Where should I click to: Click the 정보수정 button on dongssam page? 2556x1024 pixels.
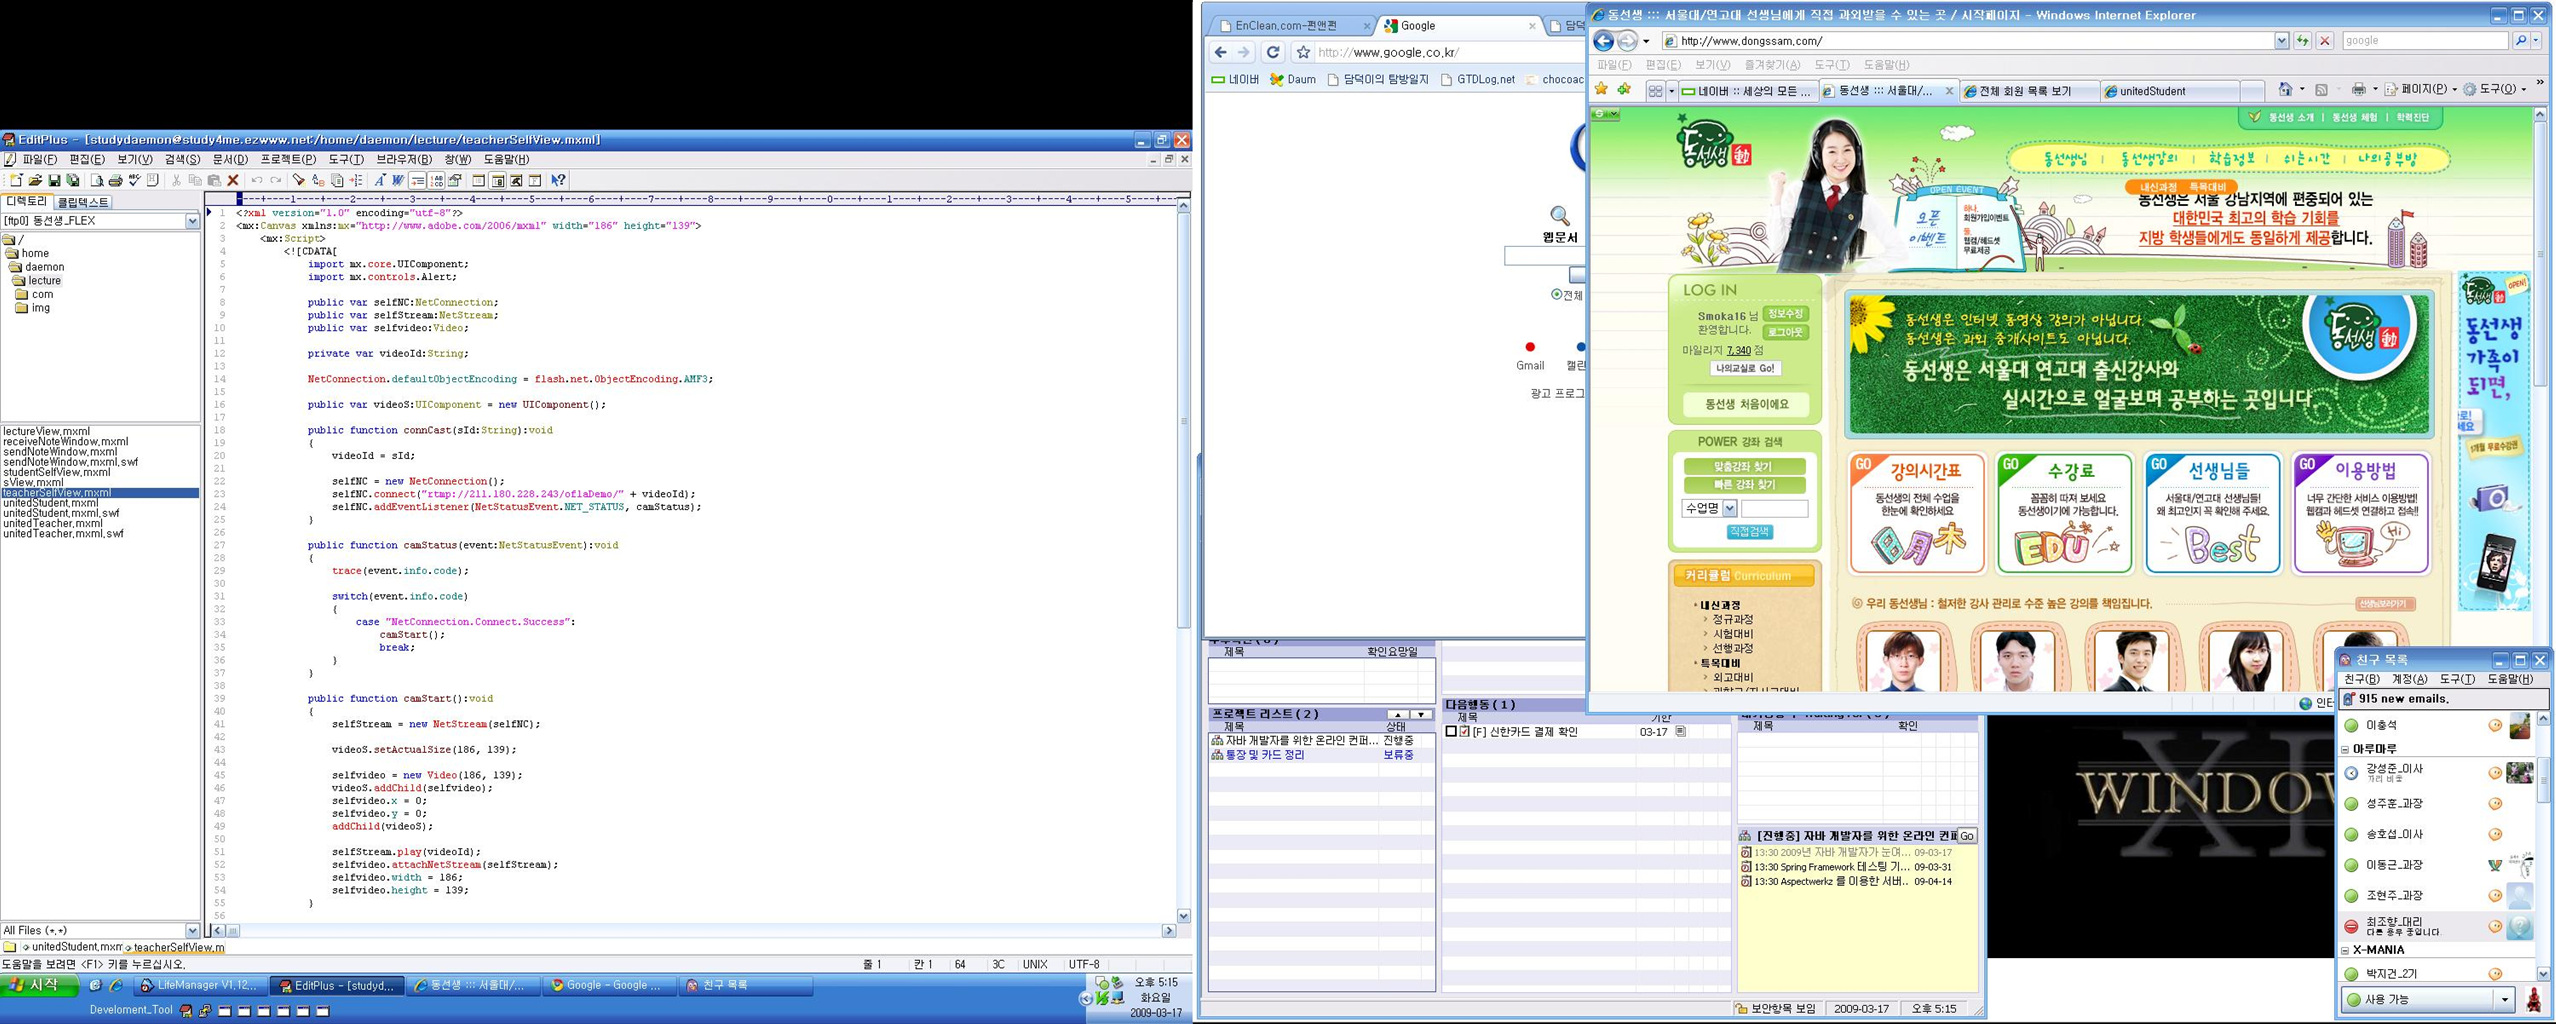click(1785, 314)
